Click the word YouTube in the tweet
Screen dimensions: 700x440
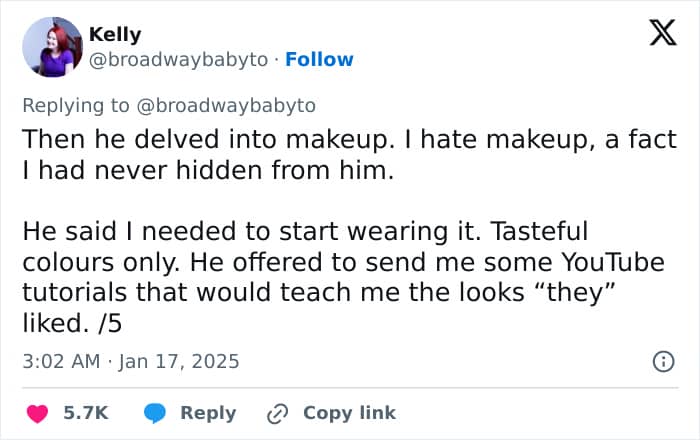(613, 262)
